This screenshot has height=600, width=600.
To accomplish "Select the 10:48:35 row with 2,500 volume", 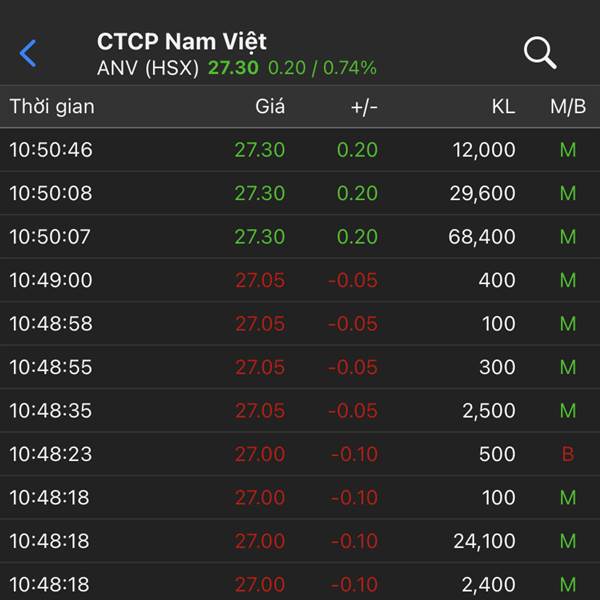I will click(x=300, y=411).
